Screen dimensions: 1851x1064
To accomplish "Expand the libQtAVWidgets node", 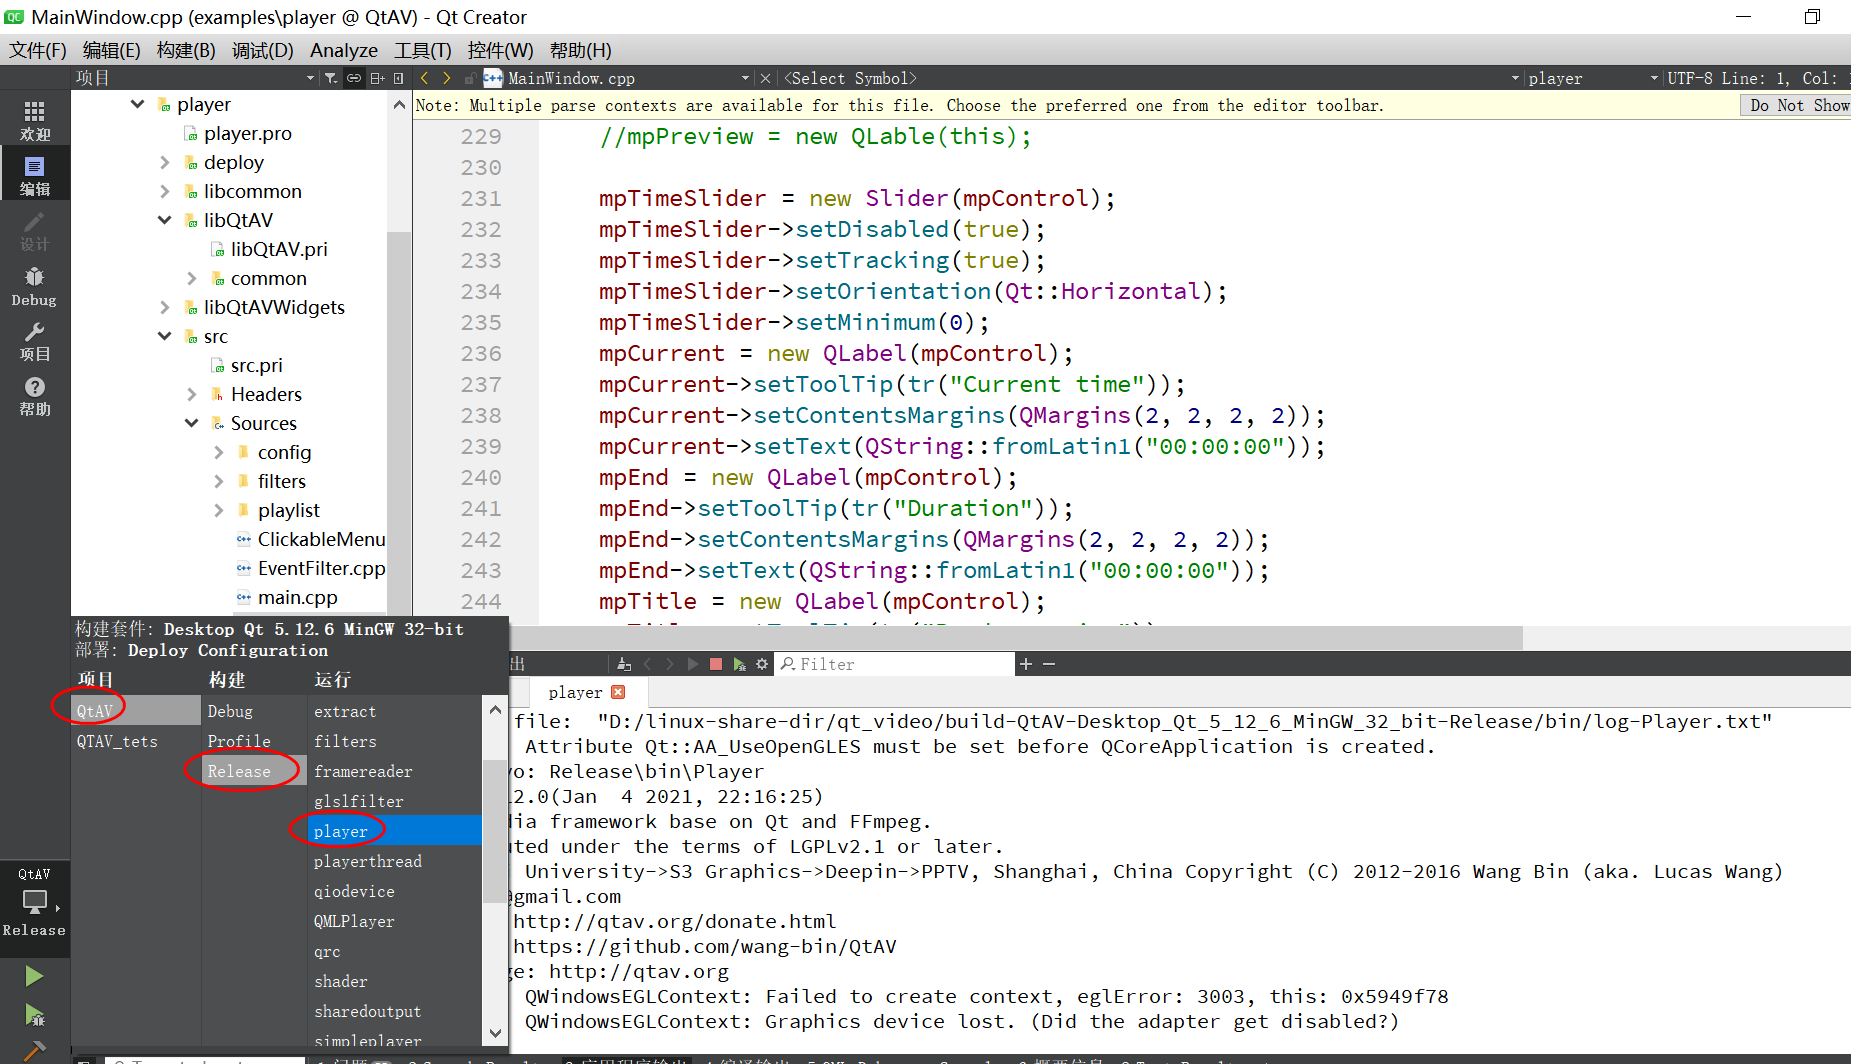I will [165, 307].
